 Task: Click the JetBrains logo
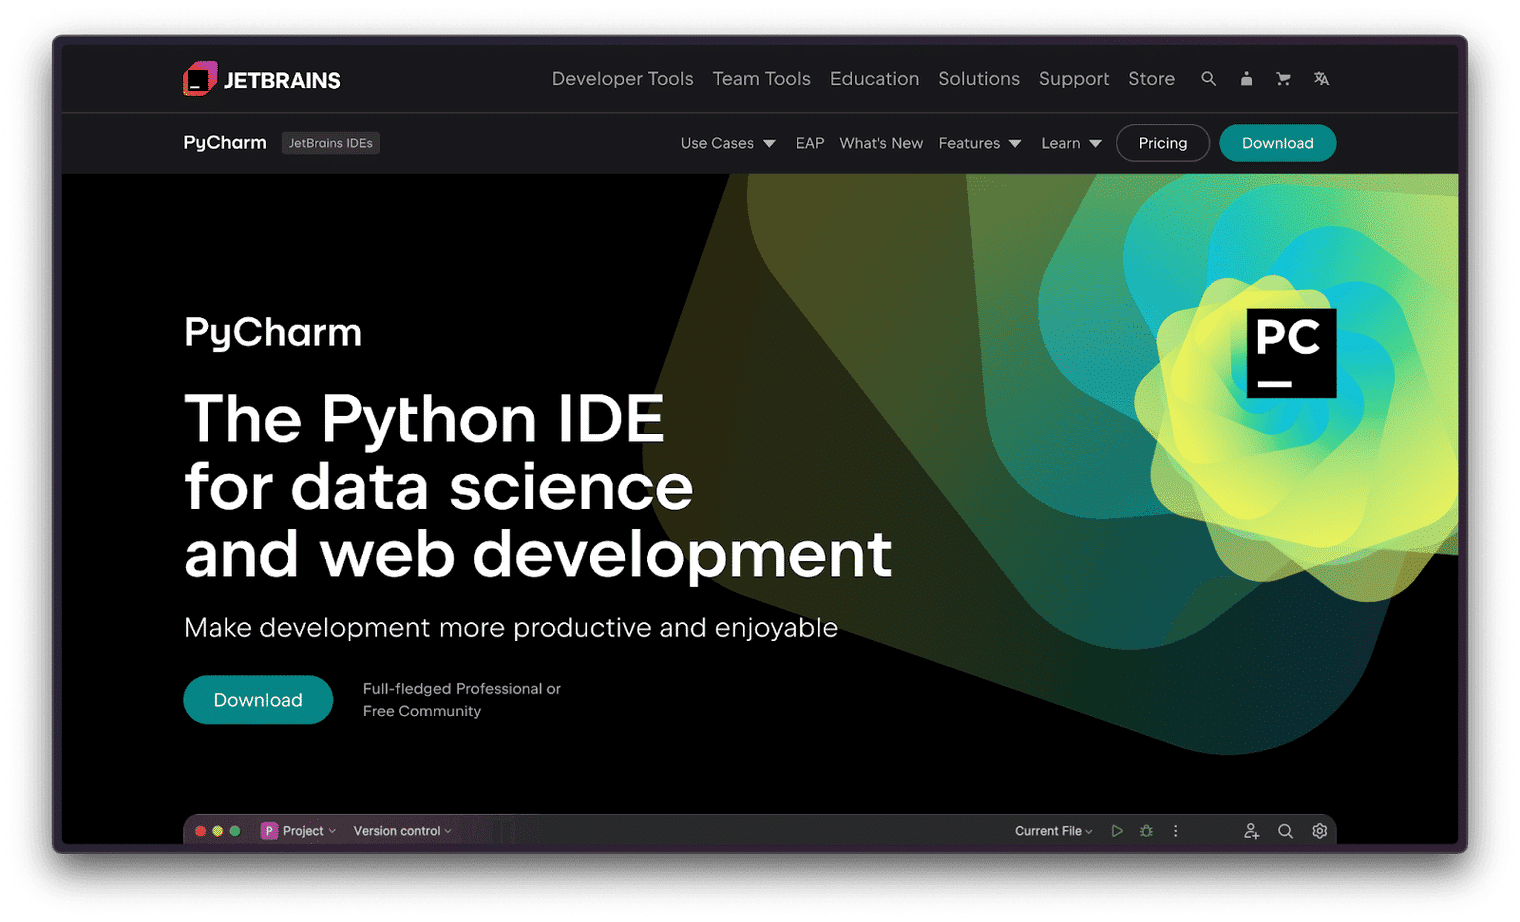coord(262,79)
